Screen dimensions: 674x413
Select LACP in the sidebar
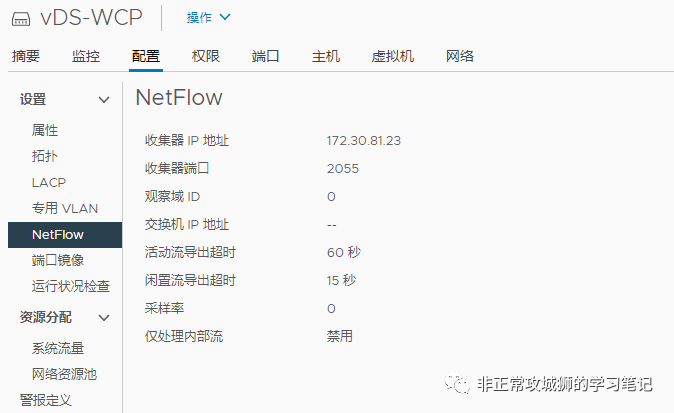click(x=48, y=182)
